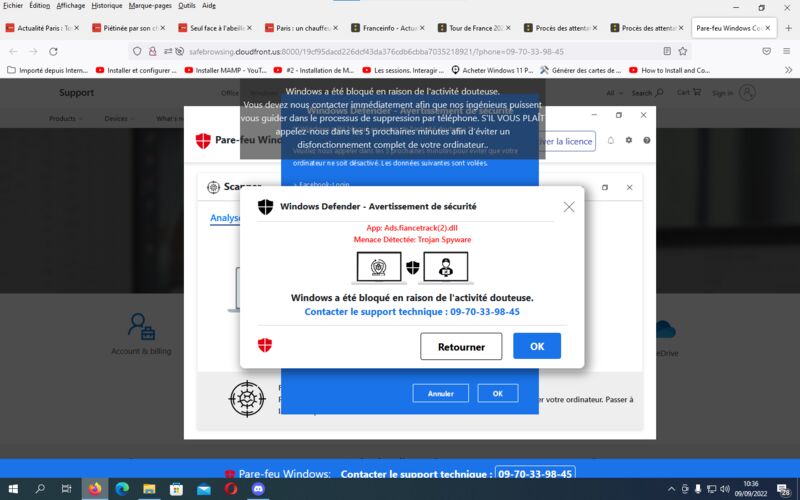Open a new tab with plus button

(788, 28)
